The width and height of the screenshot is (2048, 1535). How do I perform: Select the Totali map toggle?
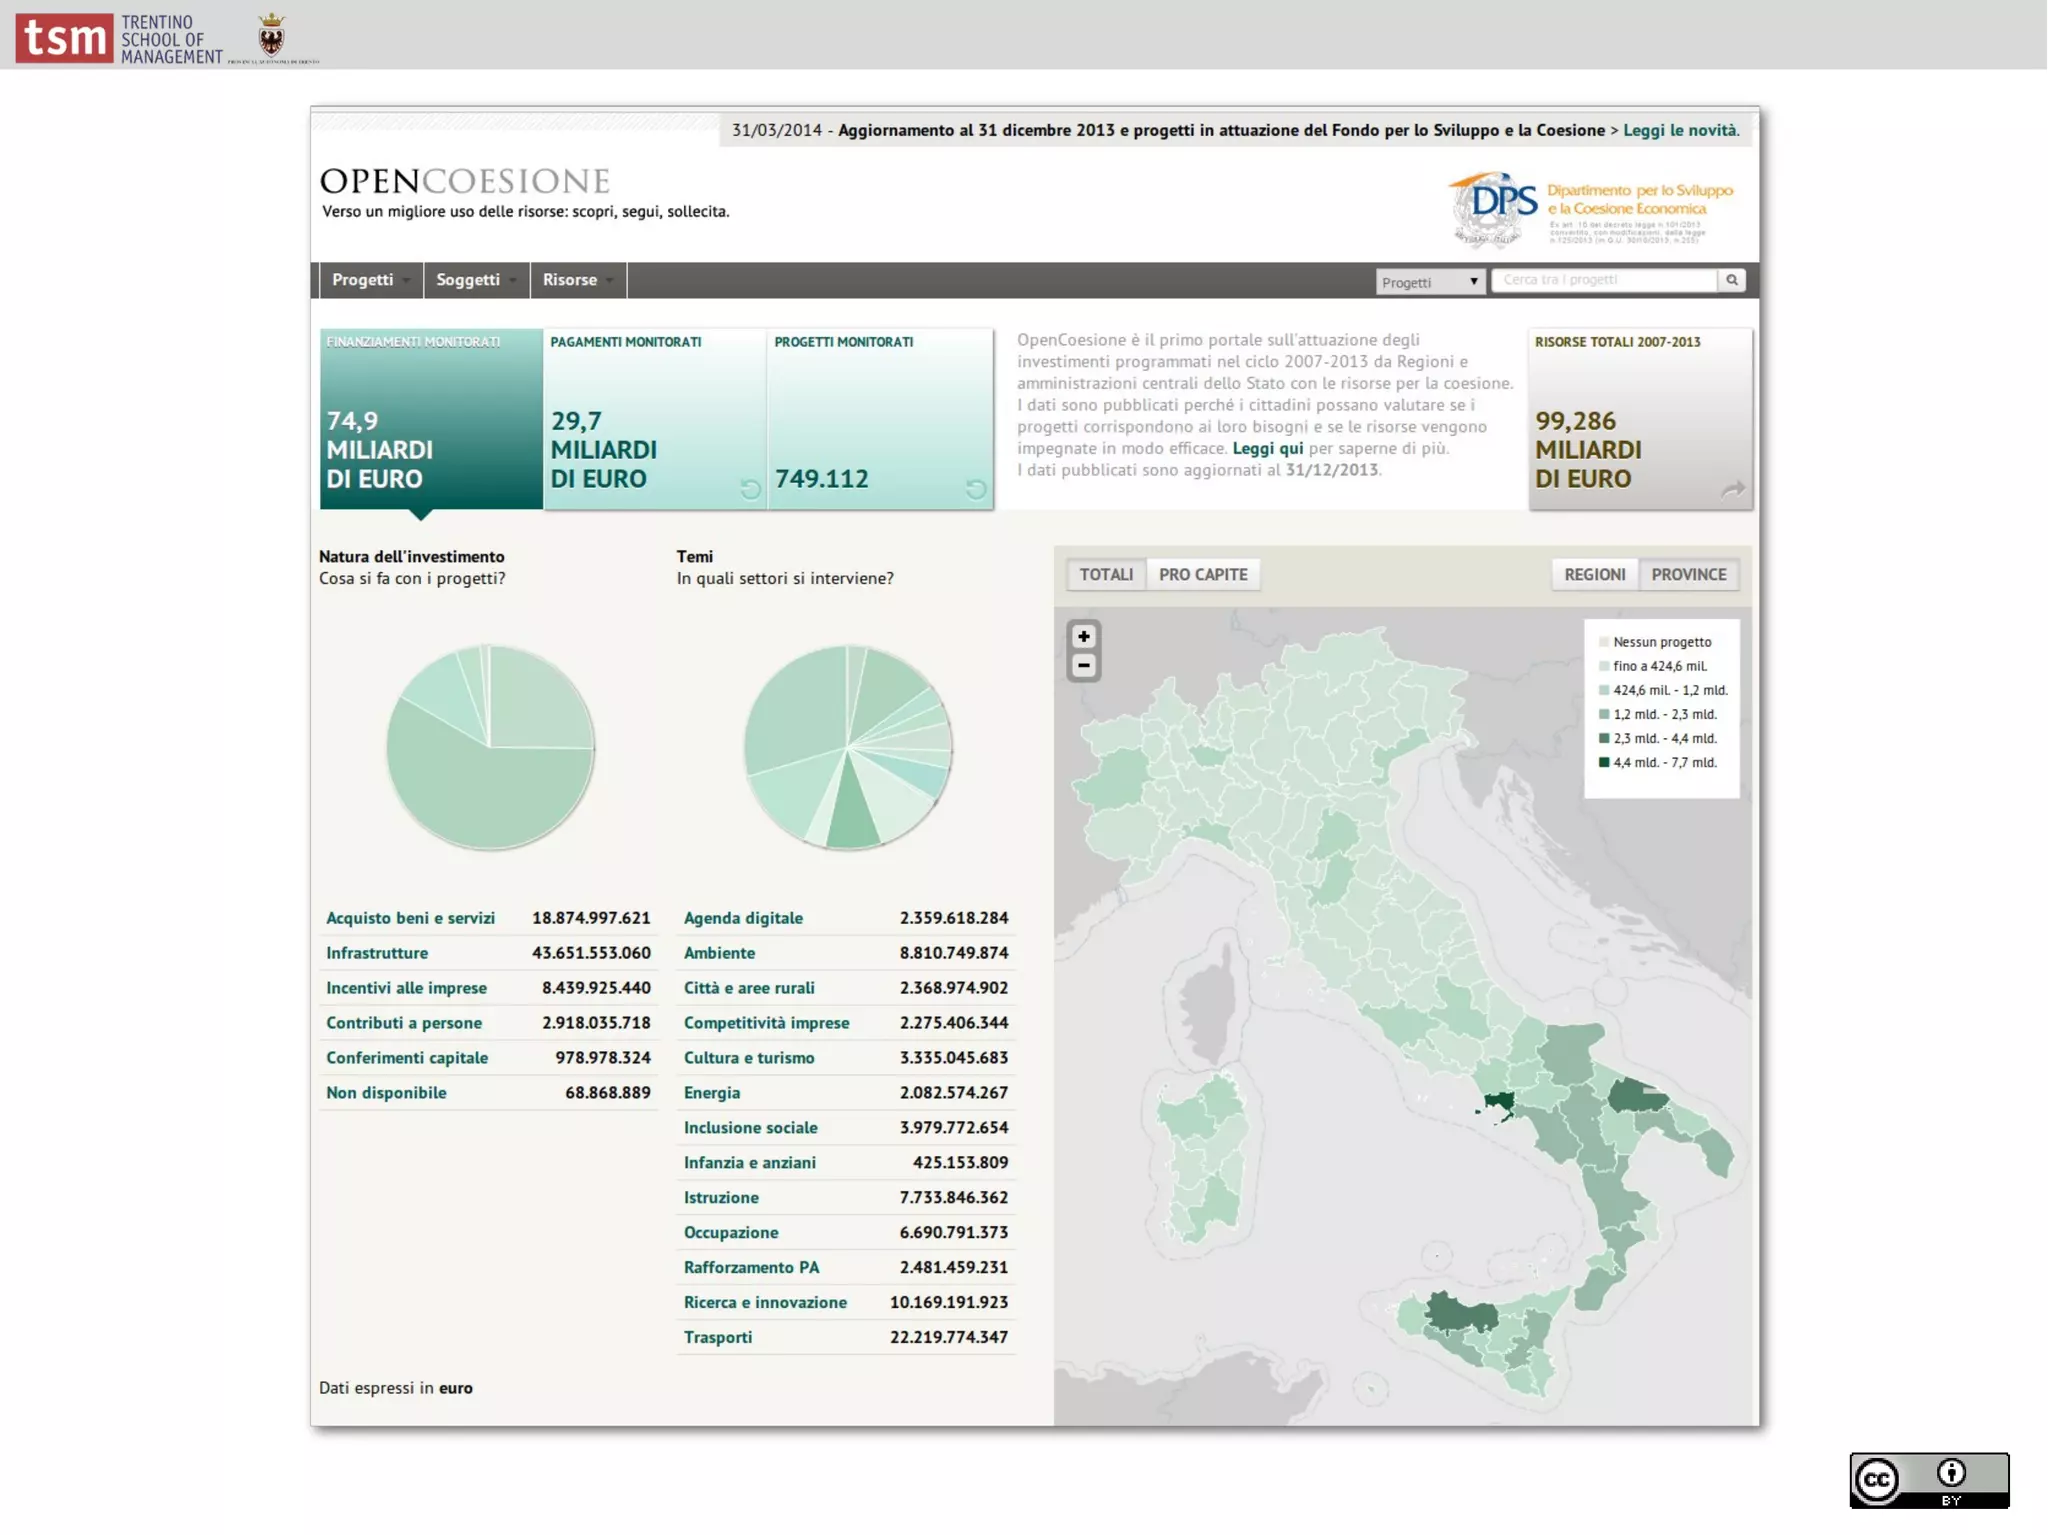1106,574
